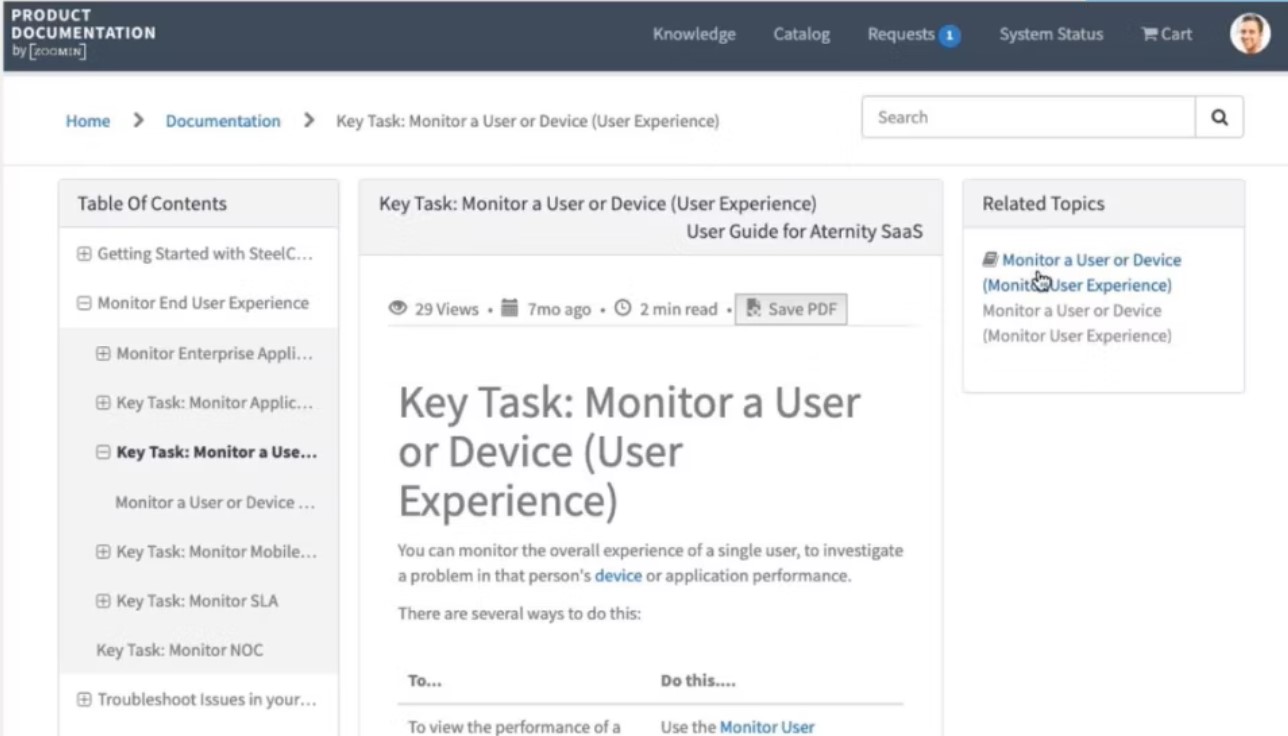Expand Getting Started with SteelC… section
This screenshot has width=1288, height=736.
click(84, 254)
